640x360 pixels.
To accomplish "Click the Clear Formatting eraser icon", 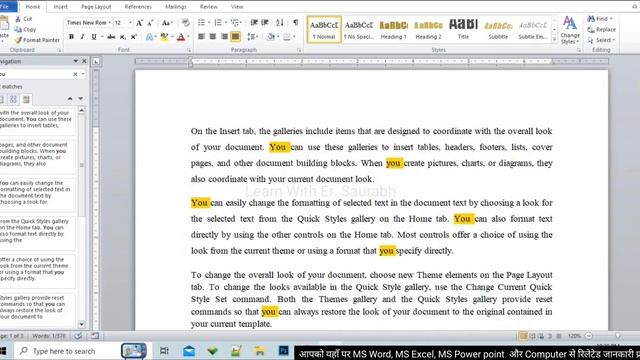I will tap(185, 23).
